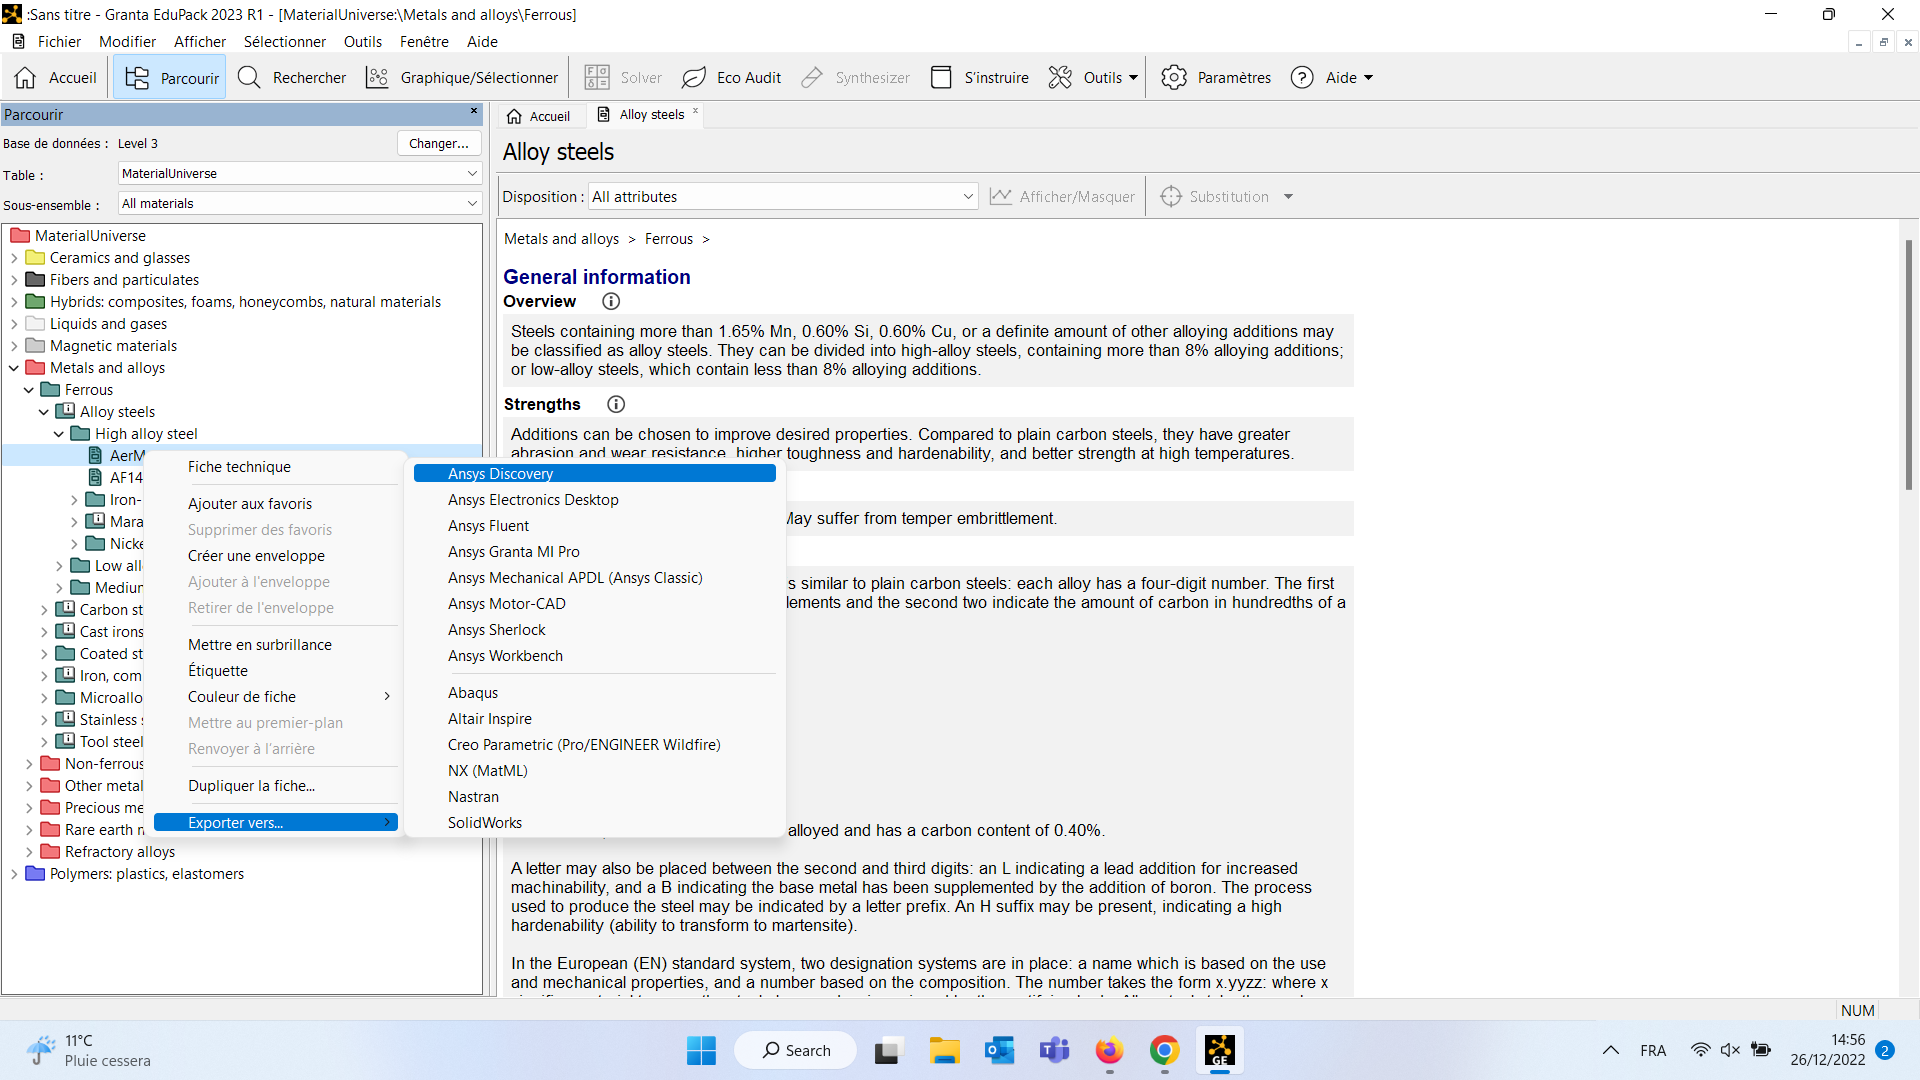The width and height of the screenshot is (1920, 1080).
Task: Open the Sous-ensemble All materials dropdown
Action: (x=472, y=204)
